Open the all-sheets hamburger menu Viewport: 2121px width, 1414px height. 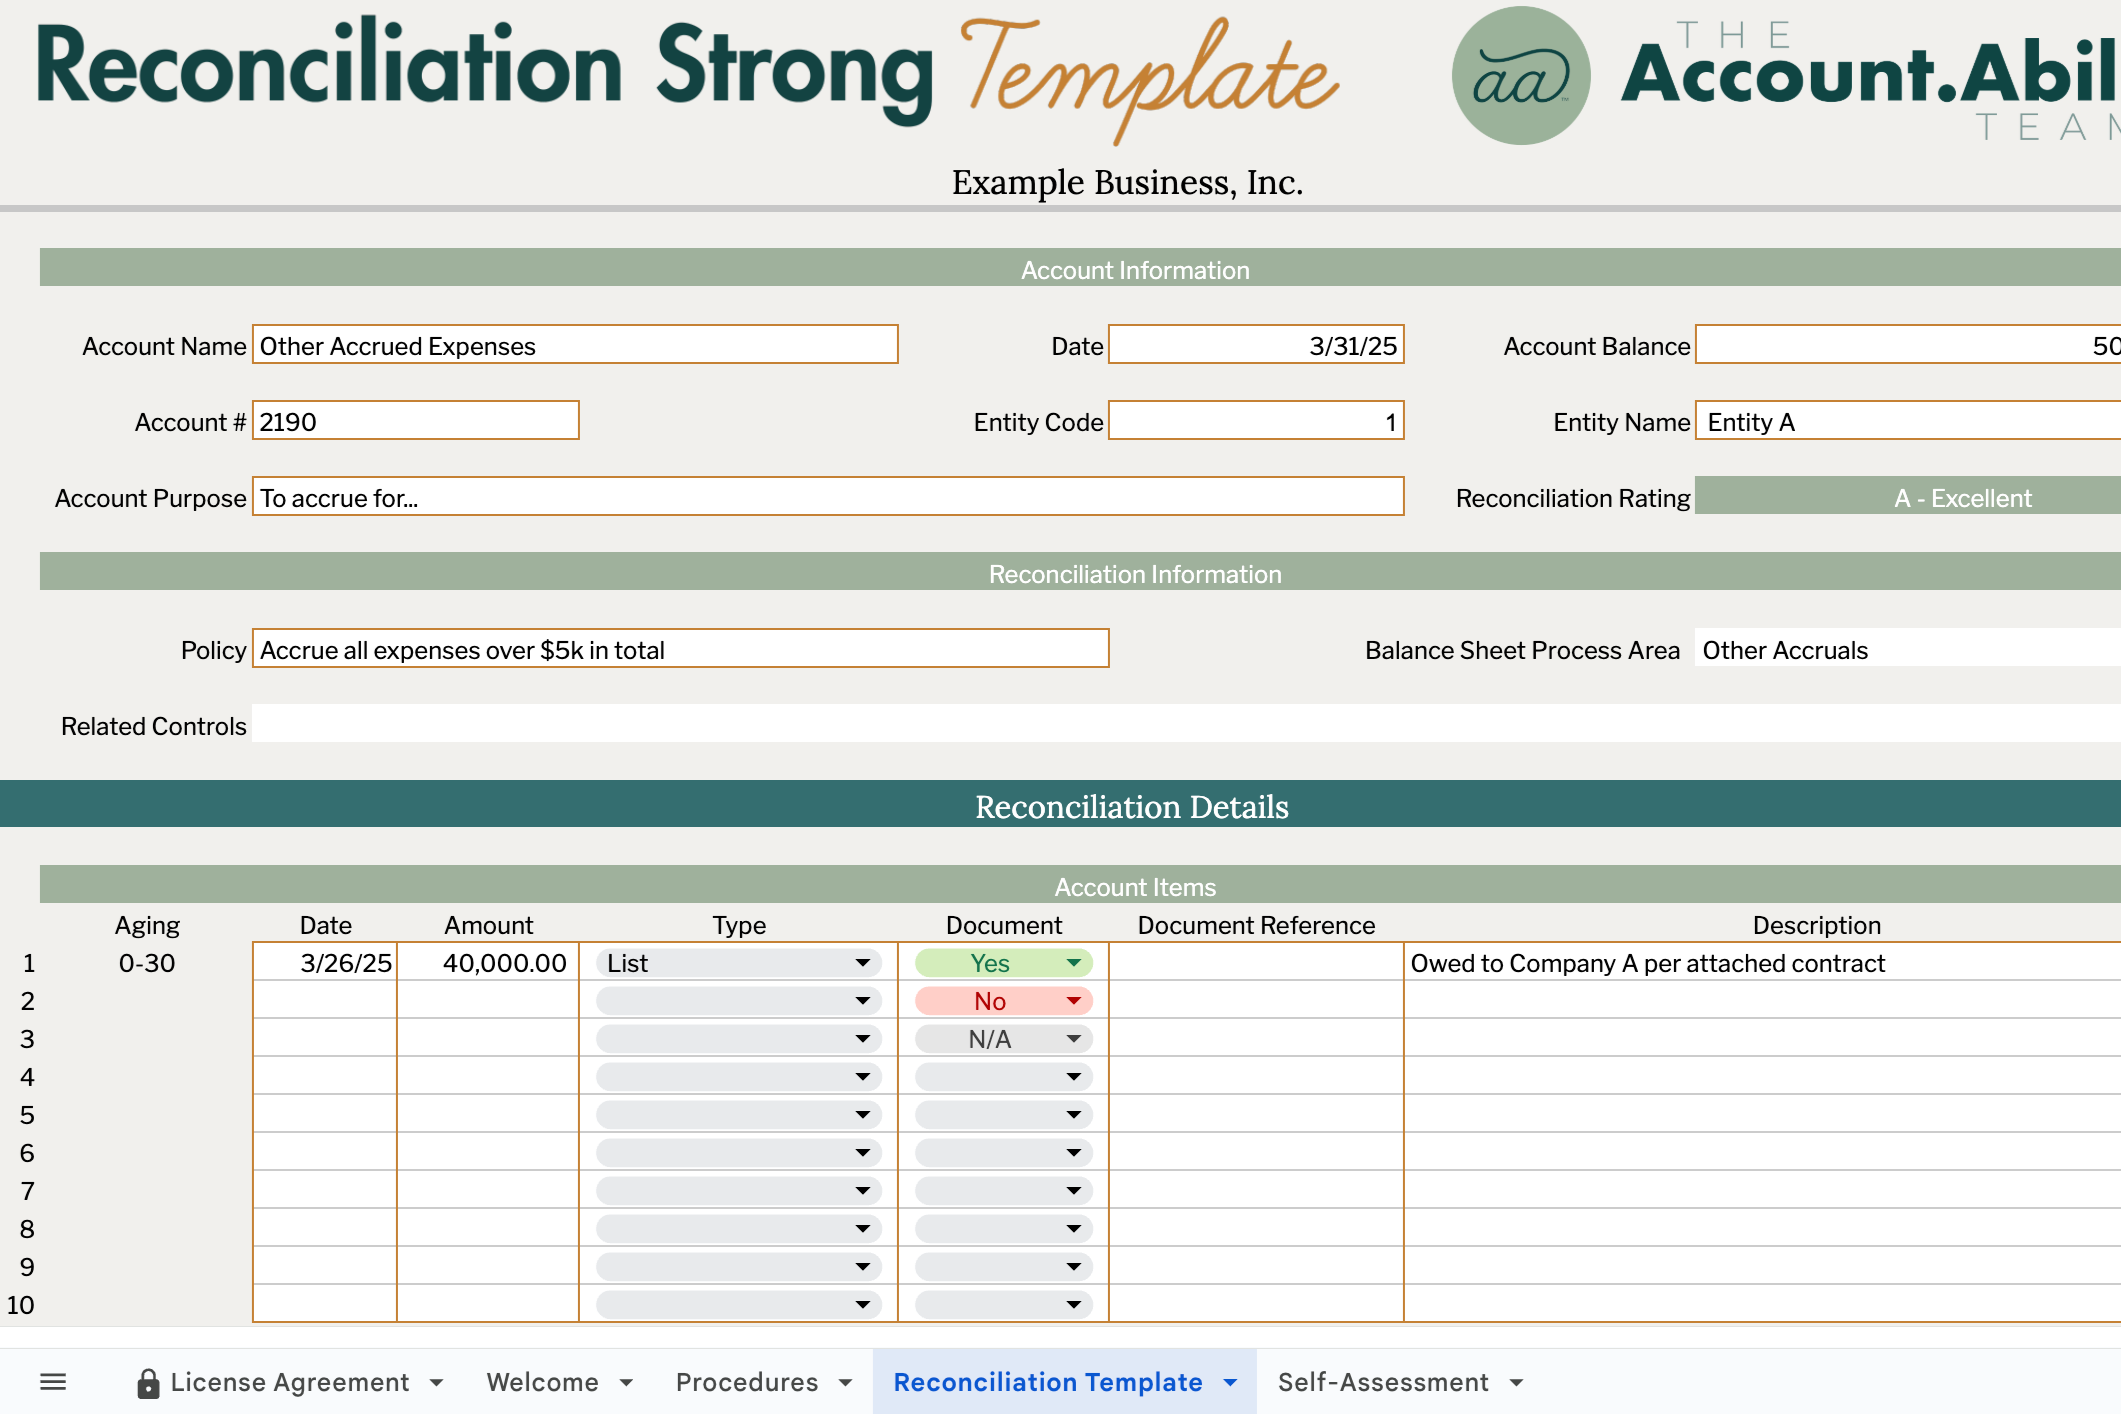[52, 1381]
